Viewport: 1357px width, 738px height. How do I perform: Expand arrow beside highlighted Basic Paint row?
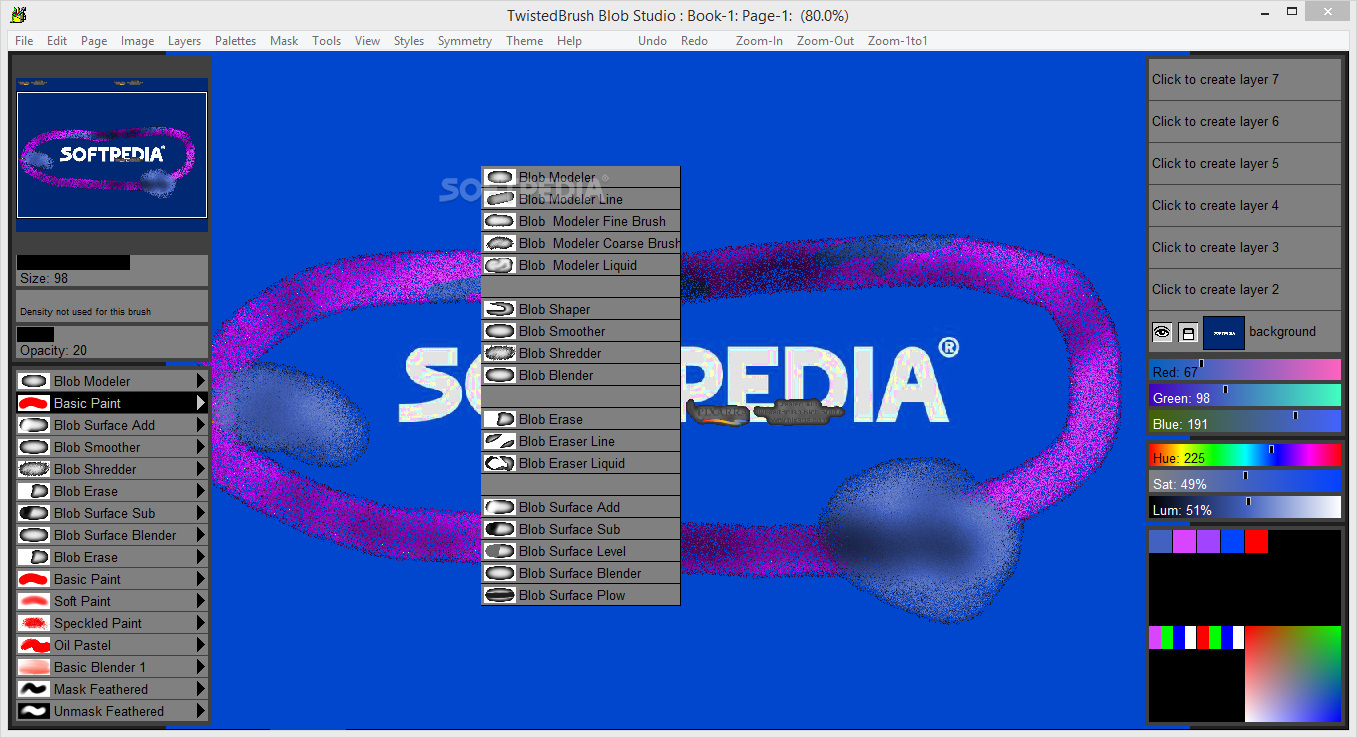[x=201, y=403]
